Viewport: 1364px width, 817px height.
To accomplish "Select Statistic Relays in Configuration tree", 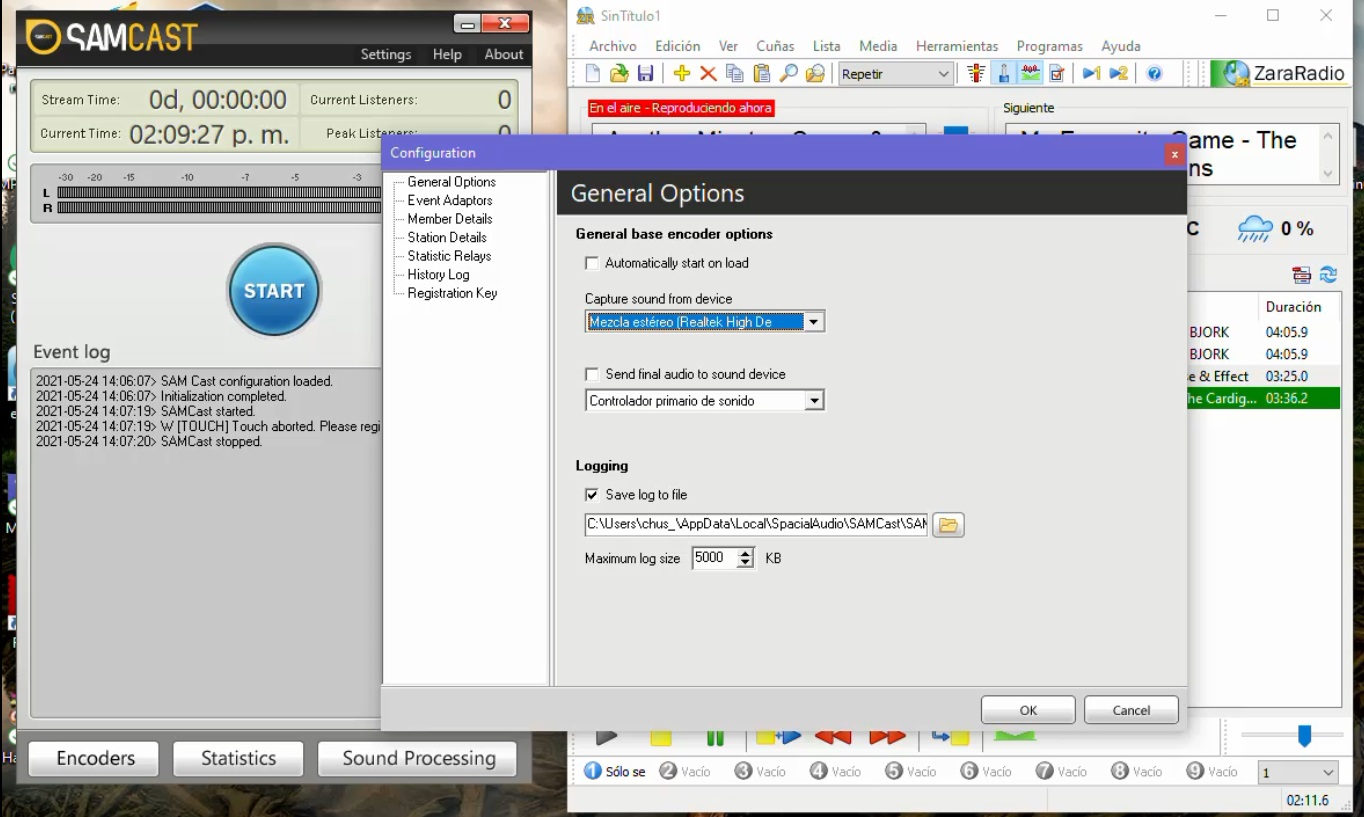I will [x=449, y=256].
